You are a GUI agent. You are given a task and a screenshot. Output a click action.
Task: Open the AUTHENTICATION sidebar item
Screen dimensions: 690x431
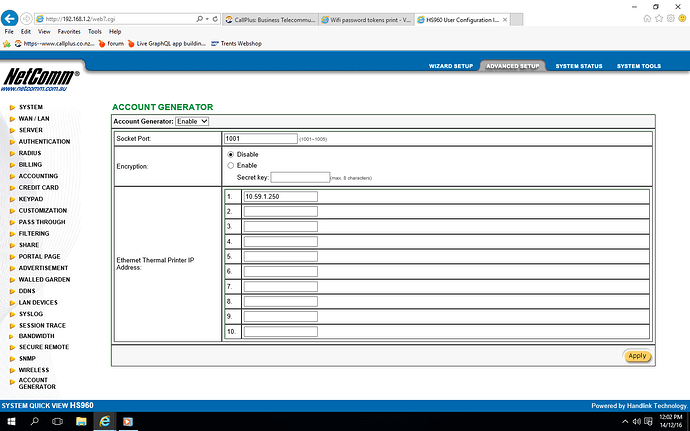click(x=44, y=141)
